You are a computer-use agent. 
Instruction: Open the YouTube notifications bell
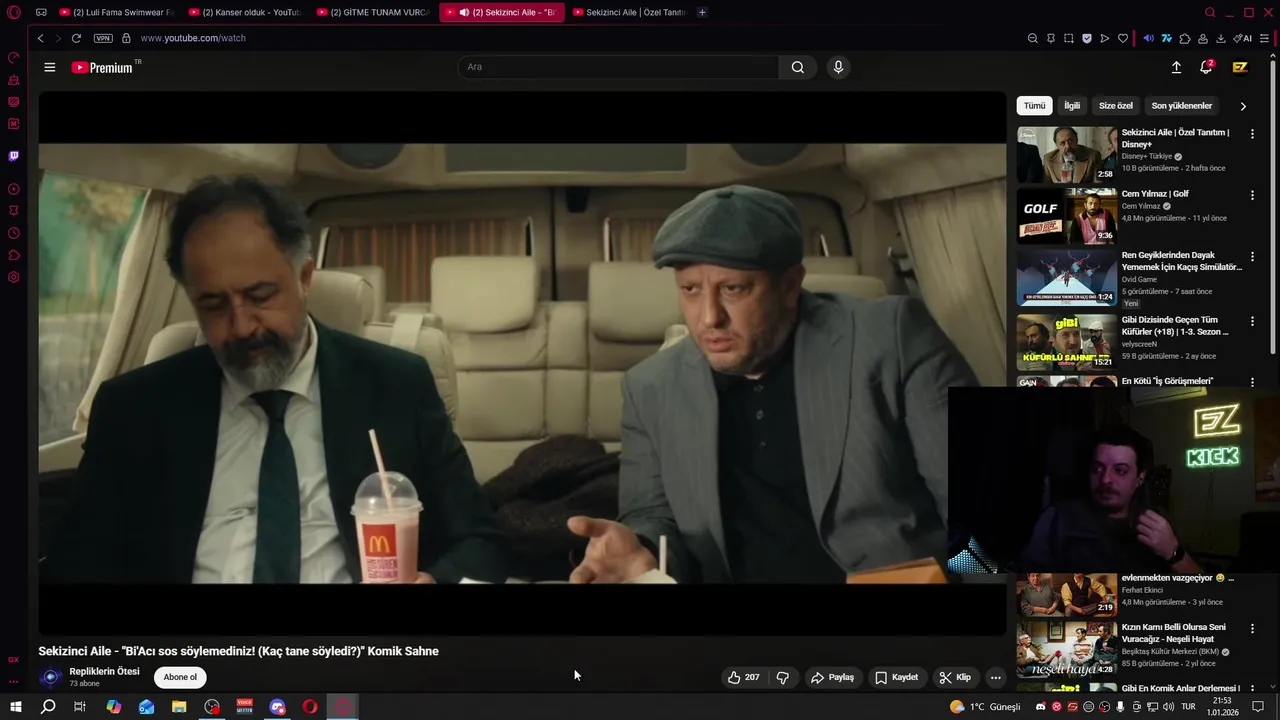pyautogui.click(x=1206, y=67)
